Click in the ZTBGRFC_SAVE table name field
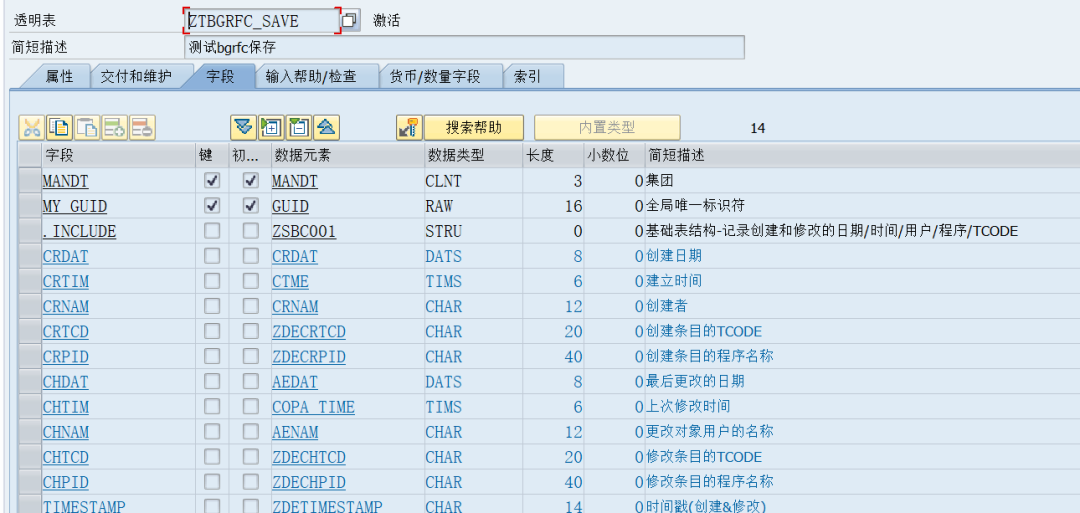 [x=262, y=21]
